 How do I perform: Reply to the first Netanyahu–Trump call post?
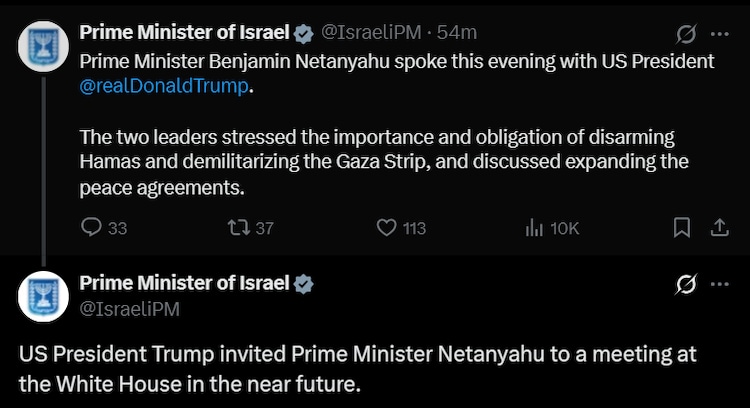click(x=91, y=228)
